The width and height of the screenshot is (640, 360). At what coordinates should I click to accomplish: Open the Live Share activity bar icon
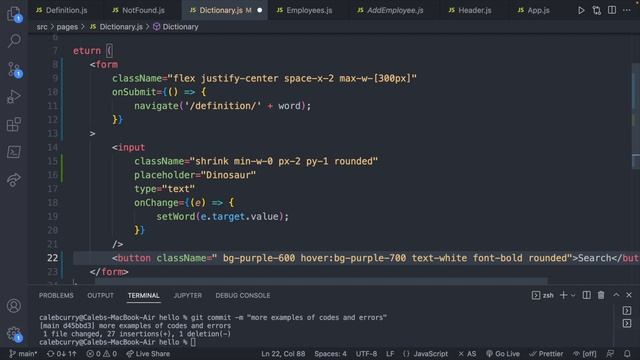click(14, 180)
